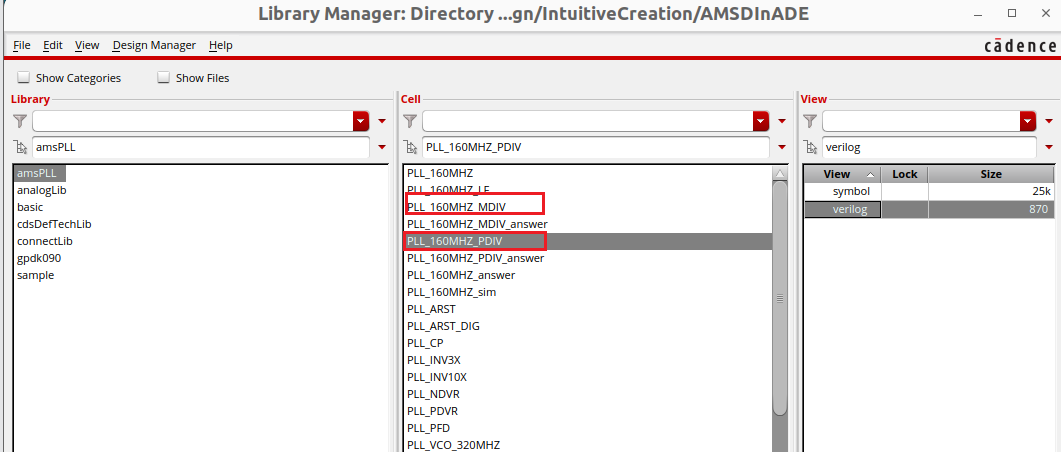Click the Cell panel filter funnel icon

410,121
